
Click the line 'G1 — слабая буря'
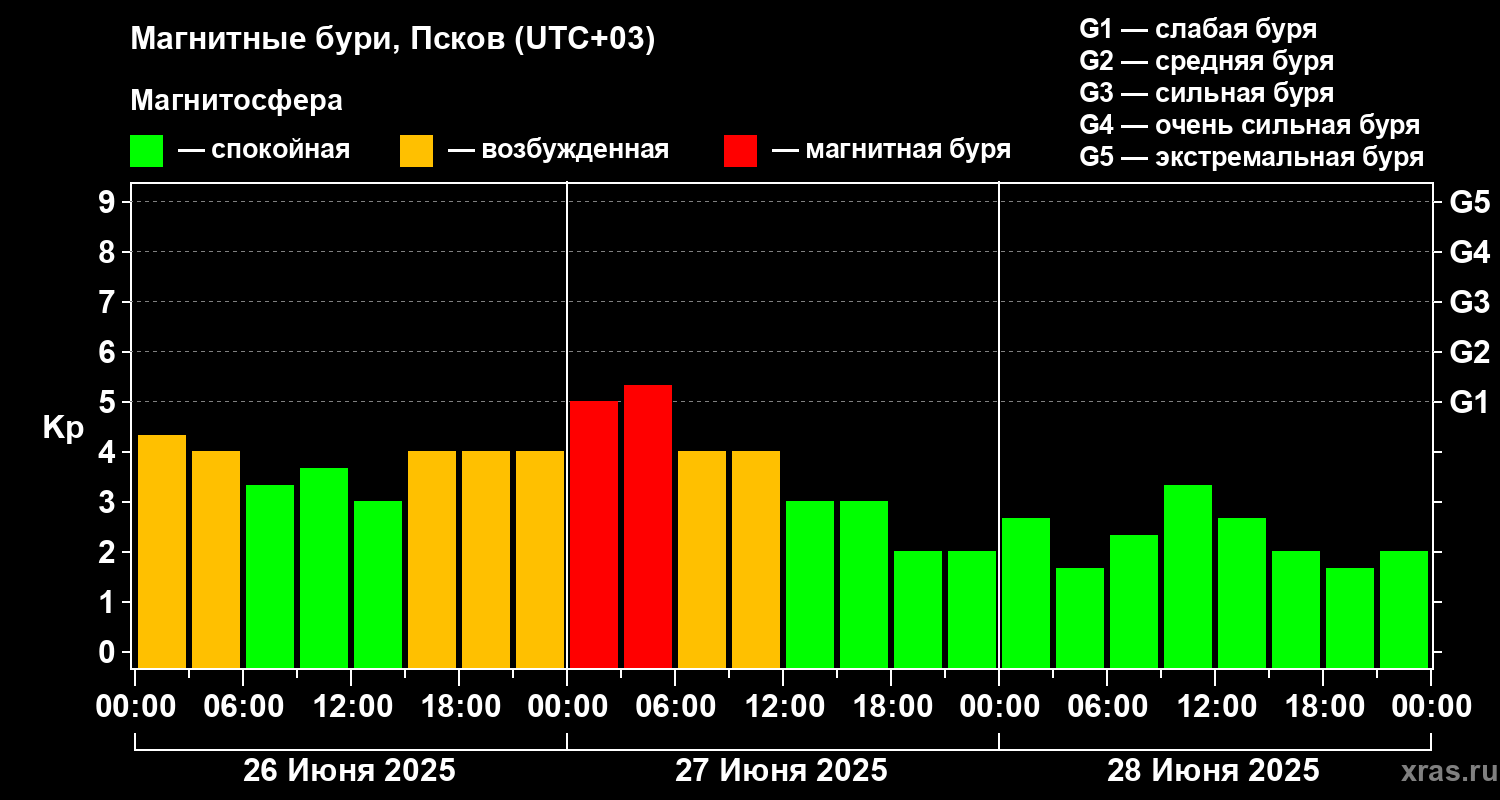click(1198, 28)
